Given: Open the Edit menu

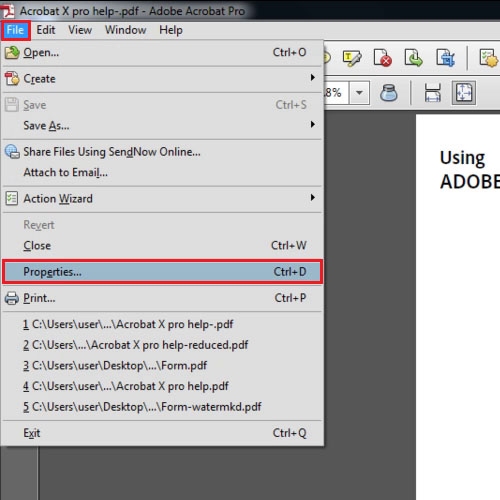Looking at the screenshot, I should [x=46, y=30].
